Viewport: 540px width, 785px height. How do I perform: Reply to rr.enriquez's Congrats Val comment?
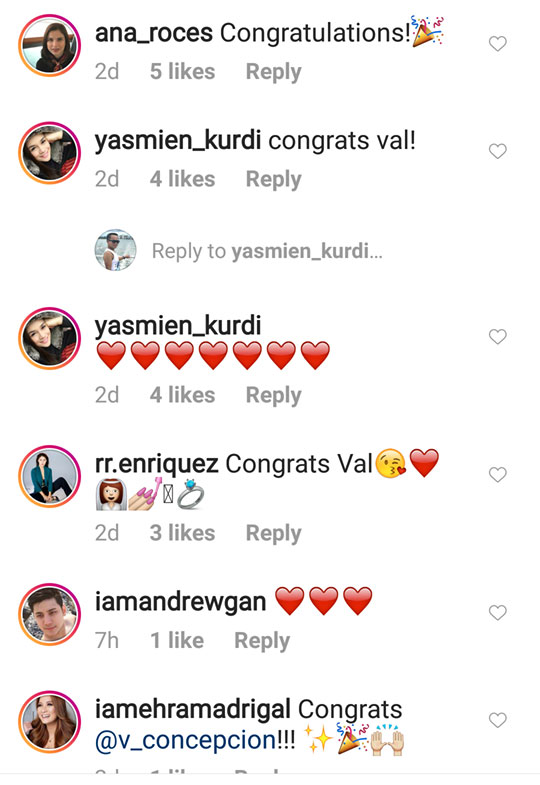[x=273, y=534]
